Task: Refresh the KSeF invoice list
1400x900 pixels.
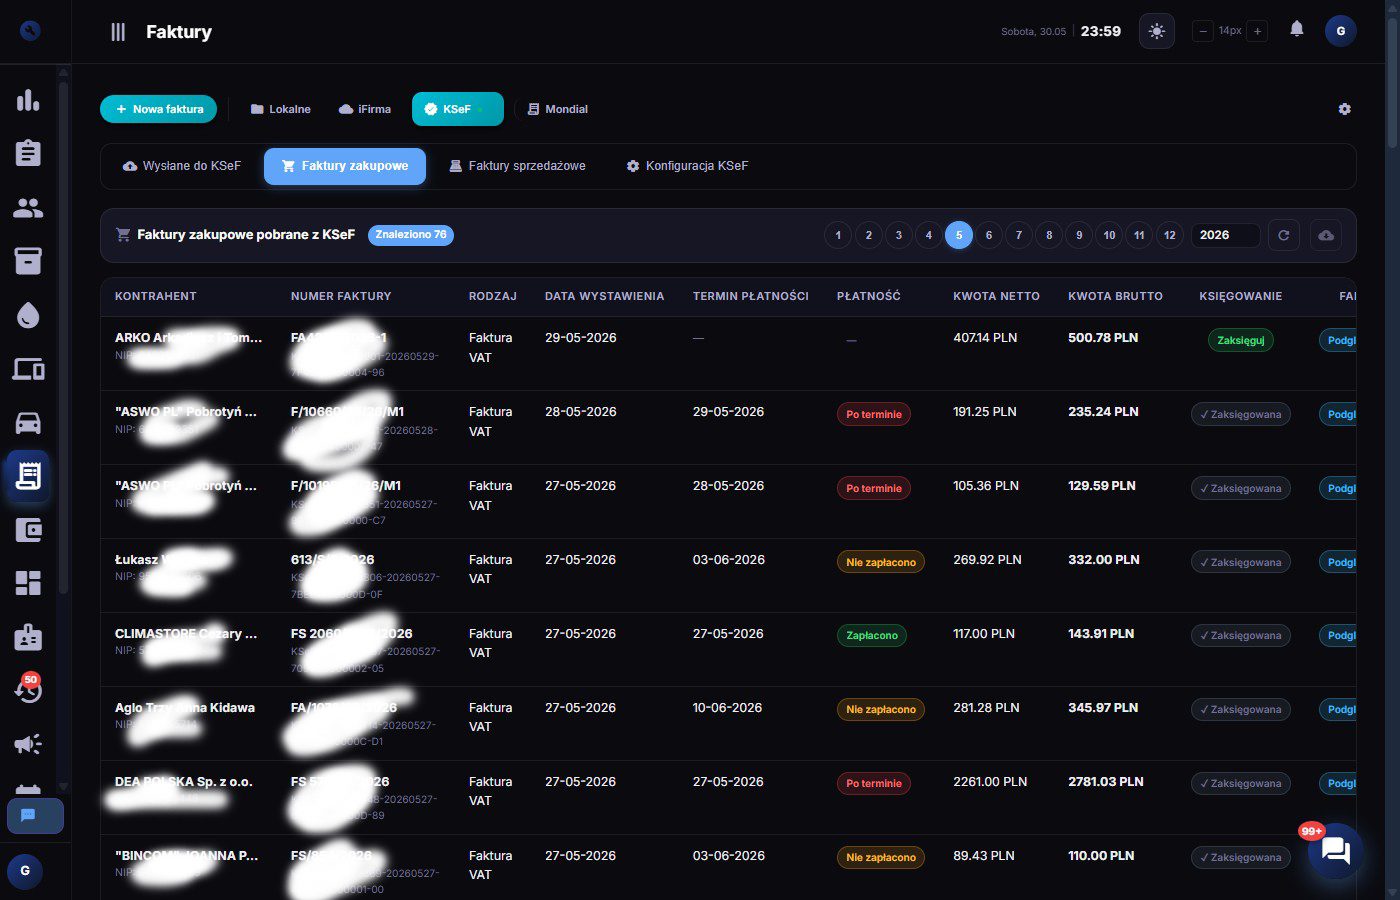Action: (x=1284, y=235)
